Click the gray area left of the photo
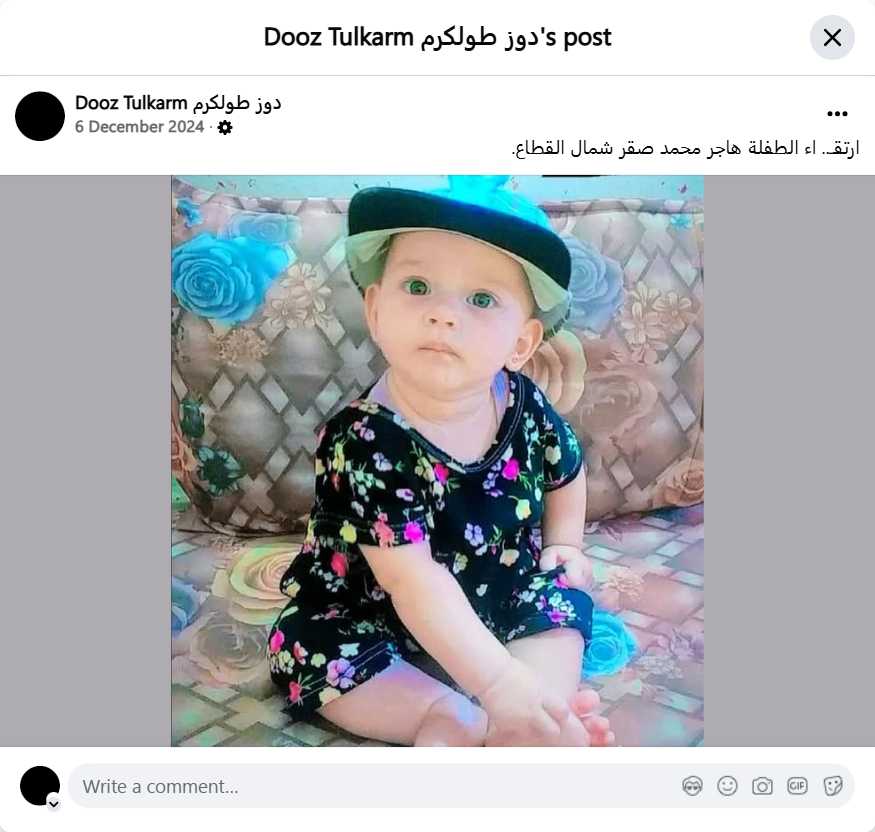The width and height of the screenshot is (875, 832). [85, 461]
